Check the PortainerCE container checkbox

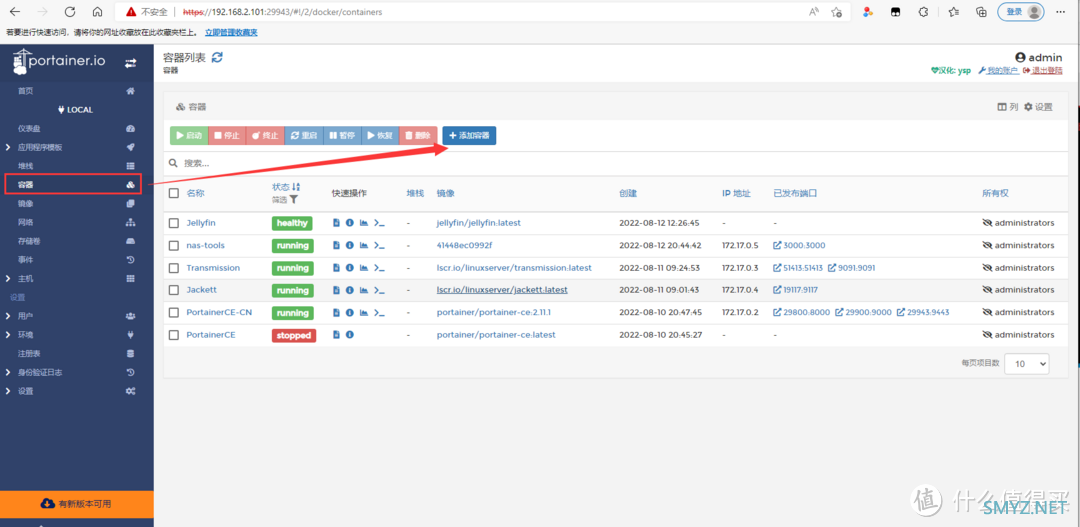coord(174,335)
